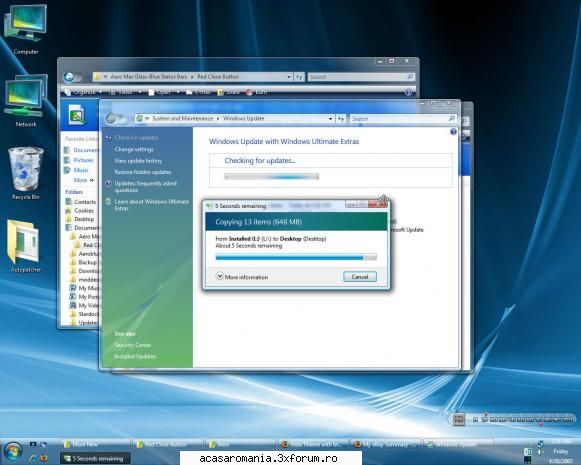
Task: Switch to the 5 Seconds remaining taskbar button
Action: [95, 458]
